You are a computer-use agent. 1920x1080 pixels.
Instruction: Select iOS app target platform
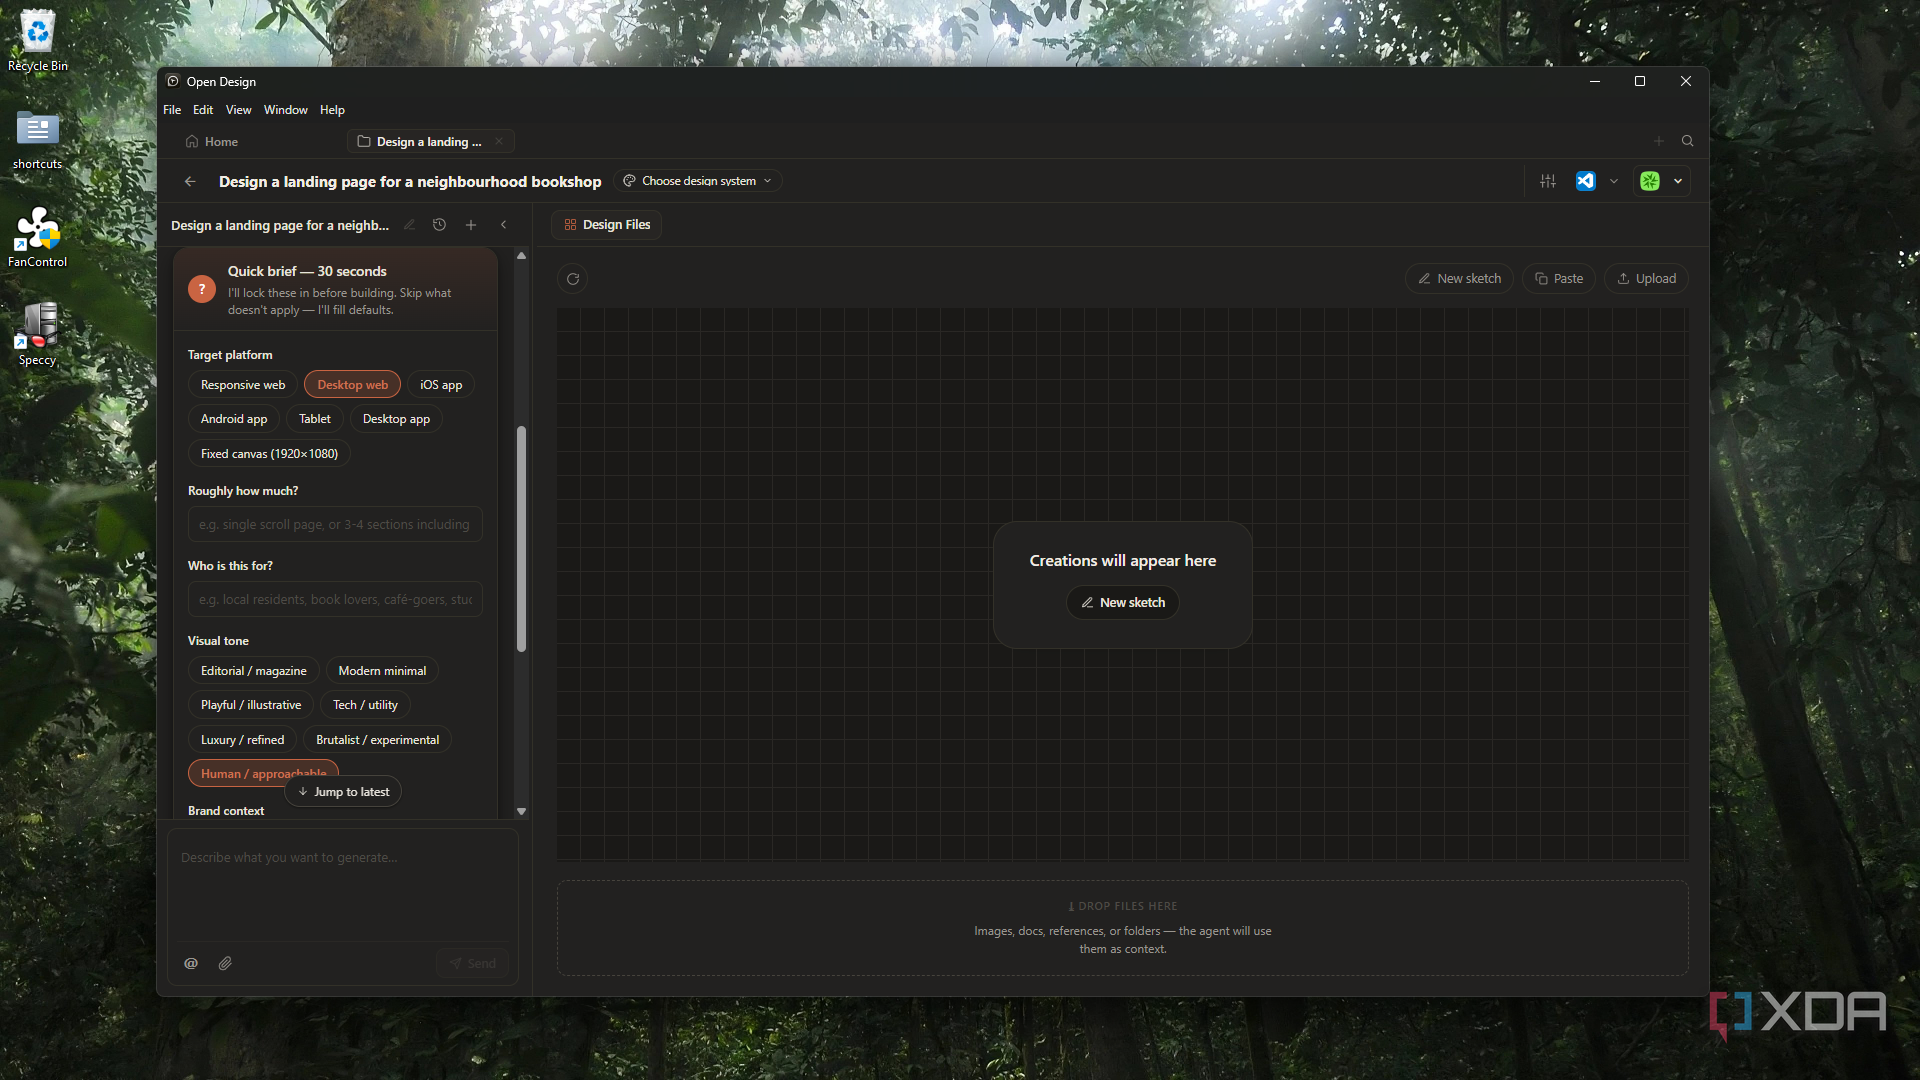pos(441,385)
